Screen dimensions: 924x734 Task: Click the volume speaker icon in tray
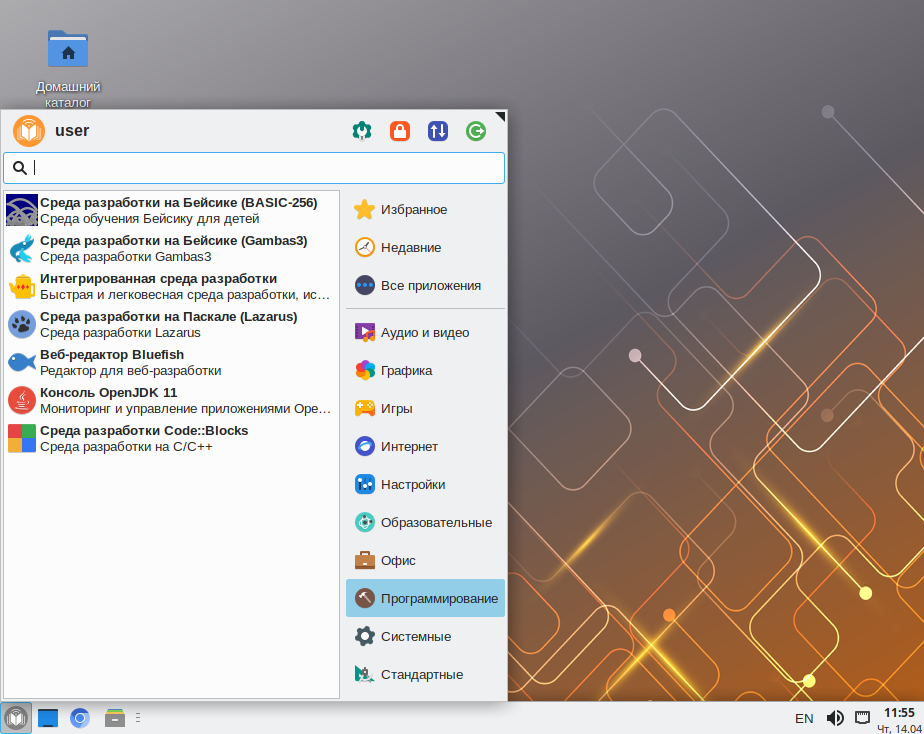point(834,718)
